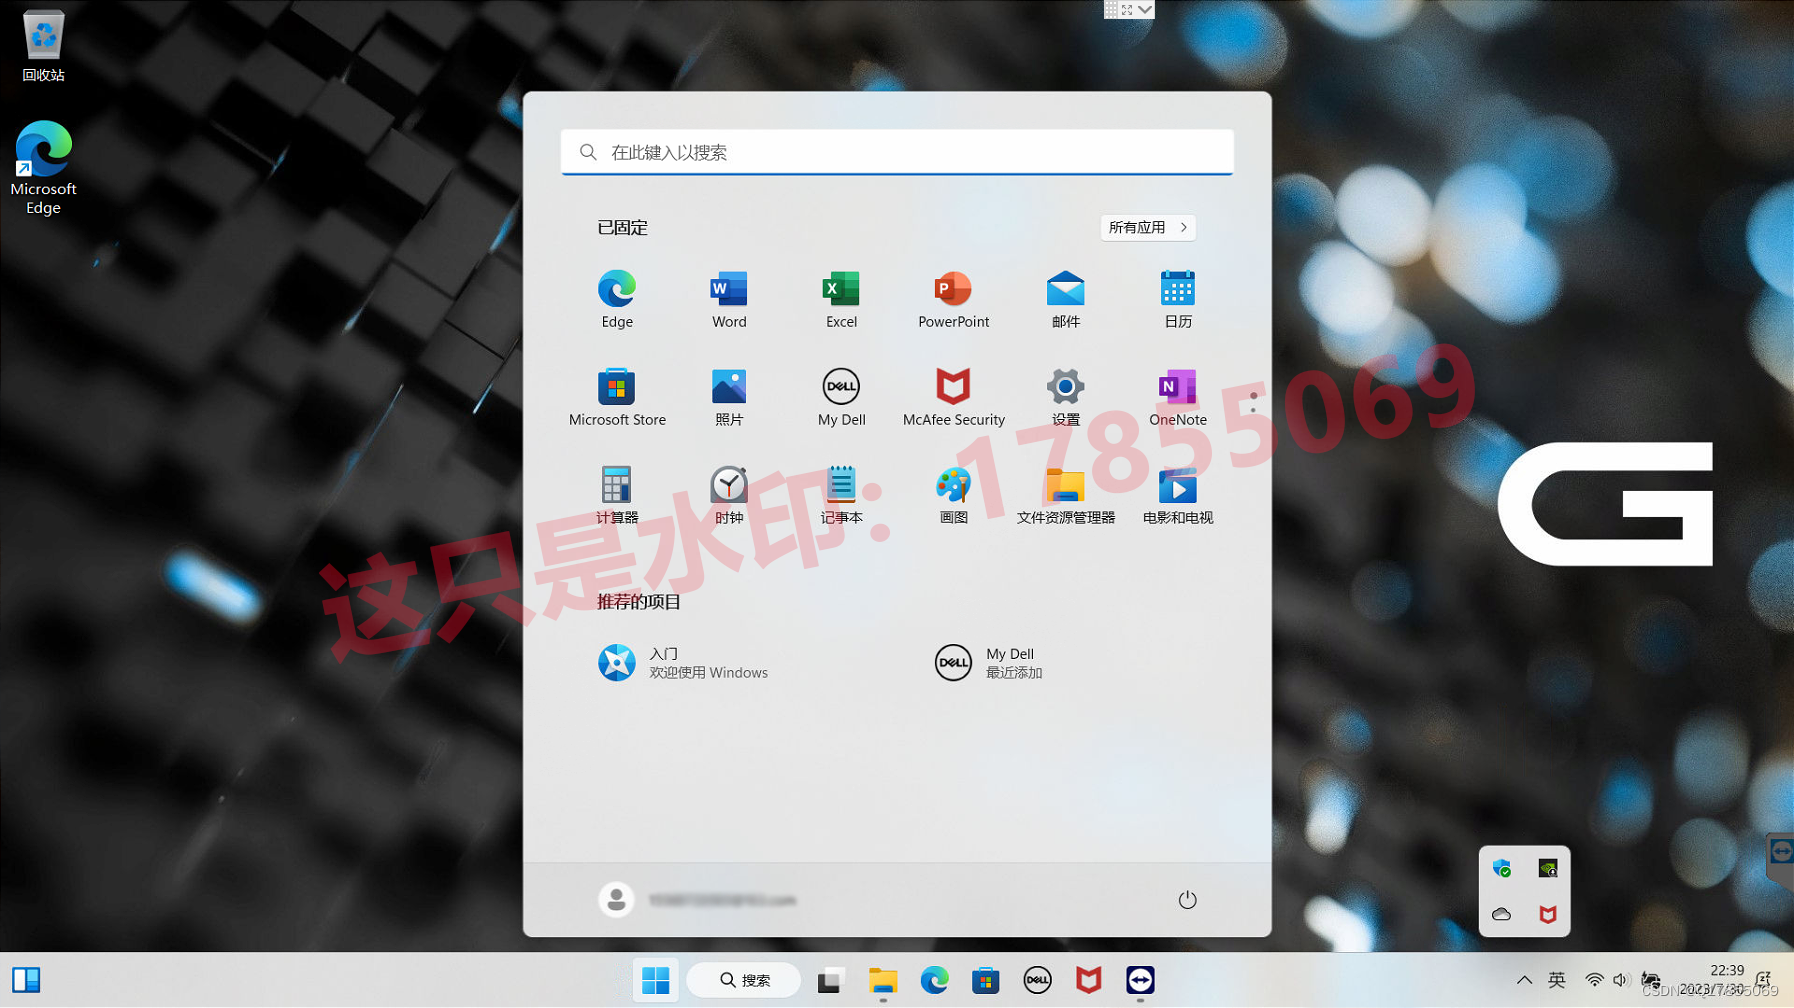Image resolution: width=1794 pixels, height=1008 pixels.
Task: Switch 英 input language indicator
Action: click(x=1557, y=980)
